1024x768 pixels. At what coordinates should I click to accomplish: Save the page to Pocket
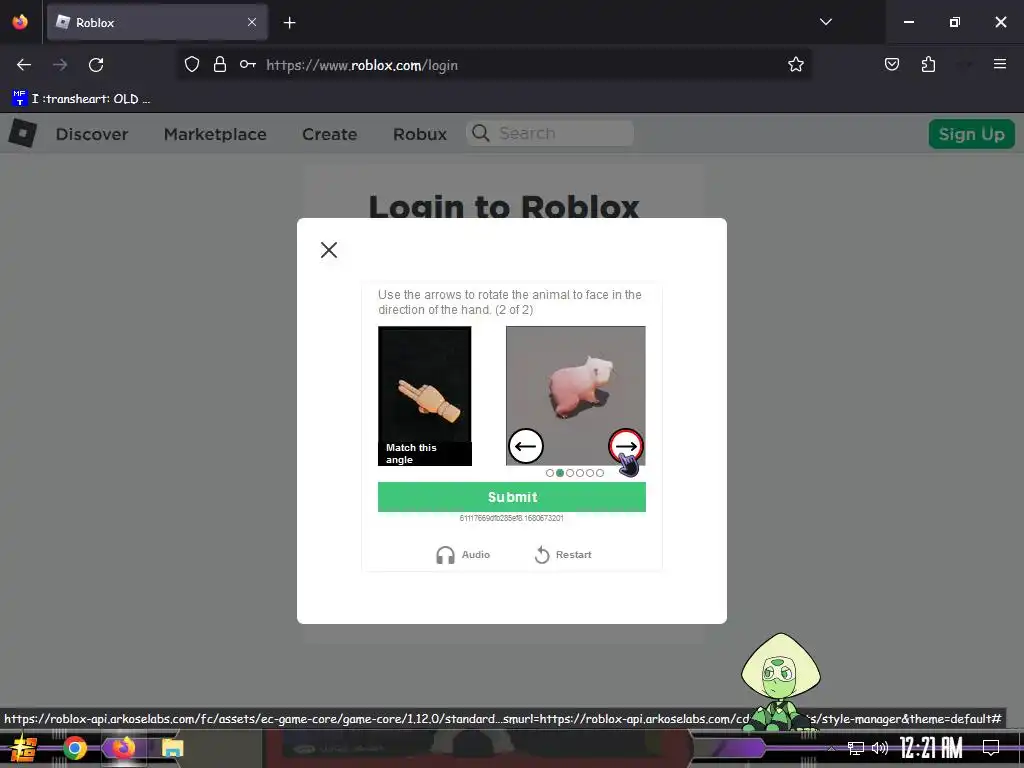891,64
